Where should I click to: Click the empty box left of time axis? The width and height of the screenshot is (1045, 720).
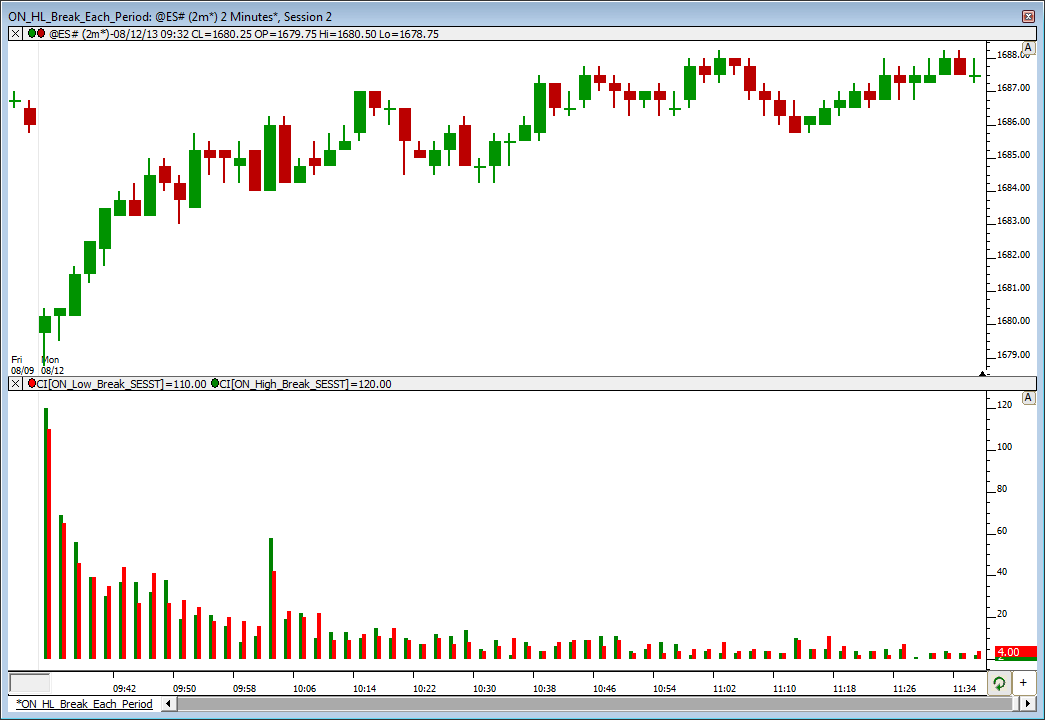point(29,684)
